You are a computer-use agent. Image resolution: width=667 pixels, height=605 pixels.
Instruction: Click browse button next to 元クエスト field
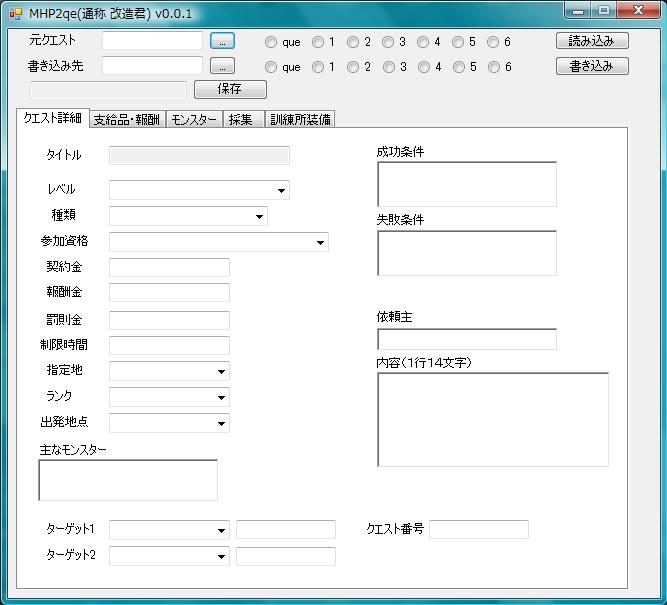pos(222,41)
